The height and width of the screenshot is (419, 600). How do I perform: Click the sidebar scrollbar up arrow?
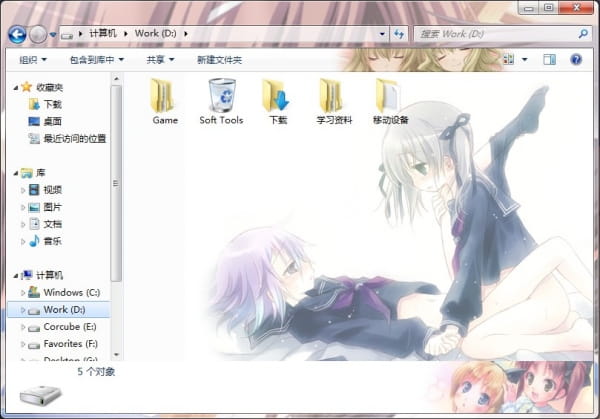116,79
